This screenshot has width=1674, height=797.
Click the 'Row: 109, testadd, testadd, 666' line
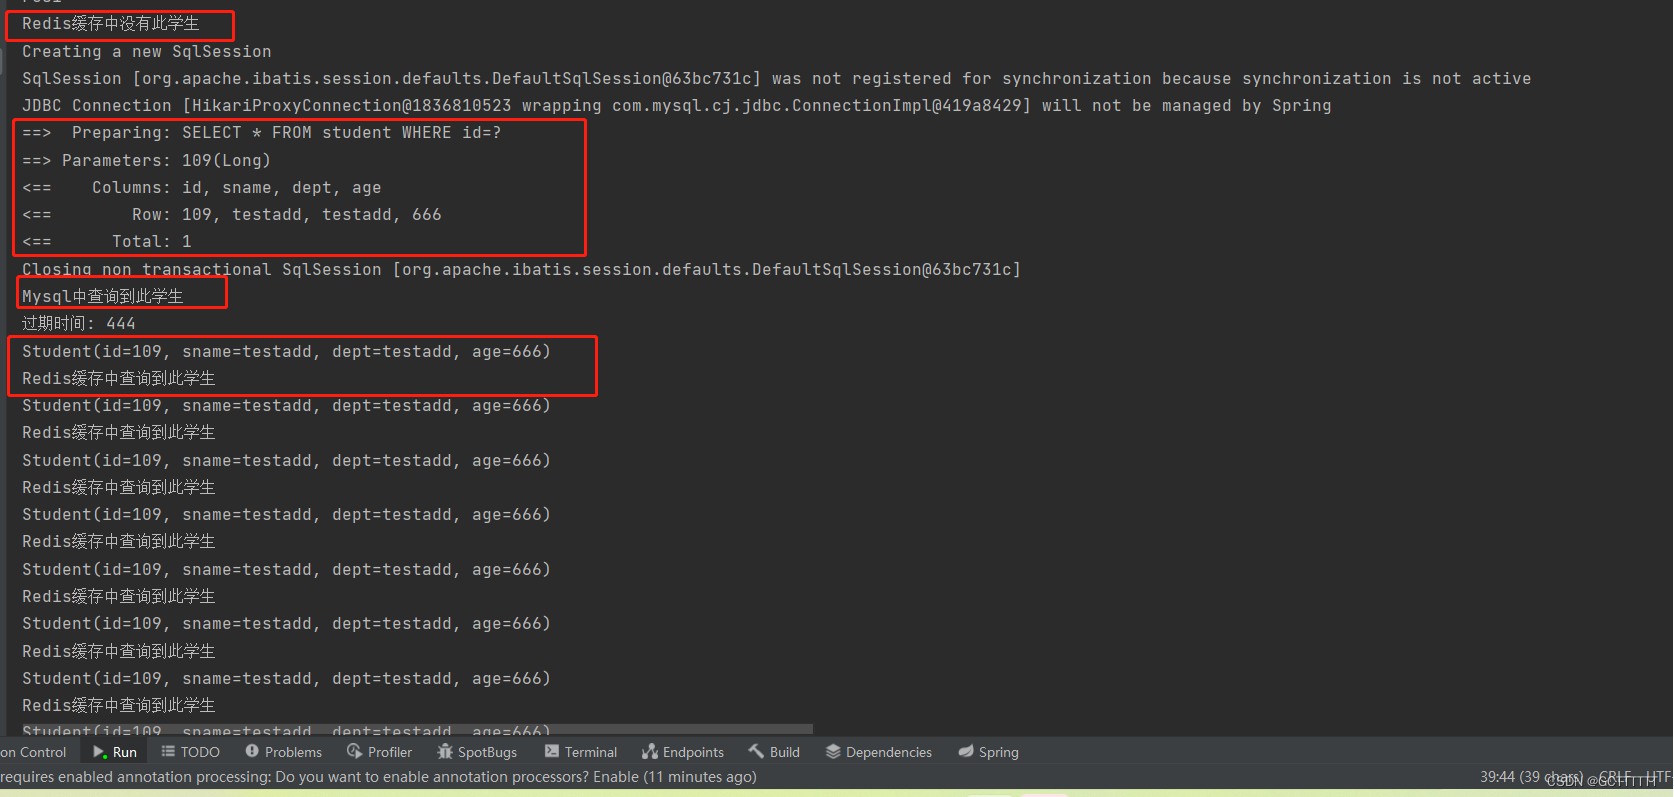click(x=231, y=214)
